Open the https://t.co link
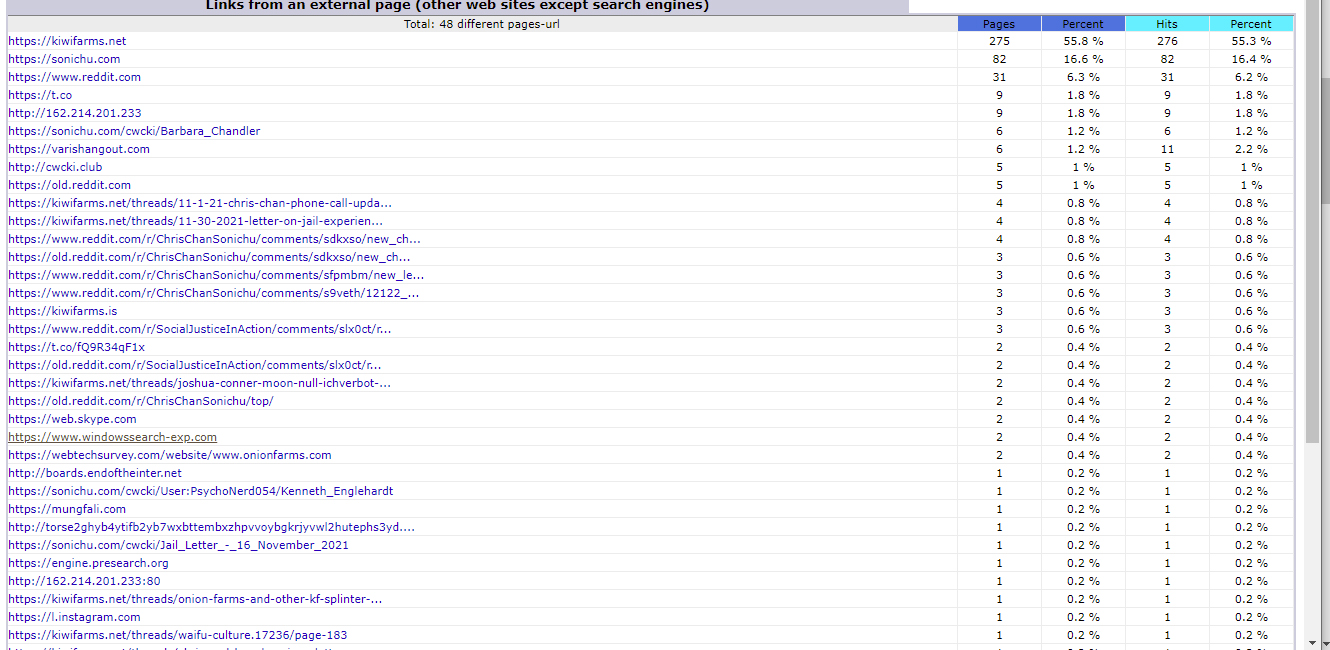Screen dimensions: 1330x650 tap(40, 95)
